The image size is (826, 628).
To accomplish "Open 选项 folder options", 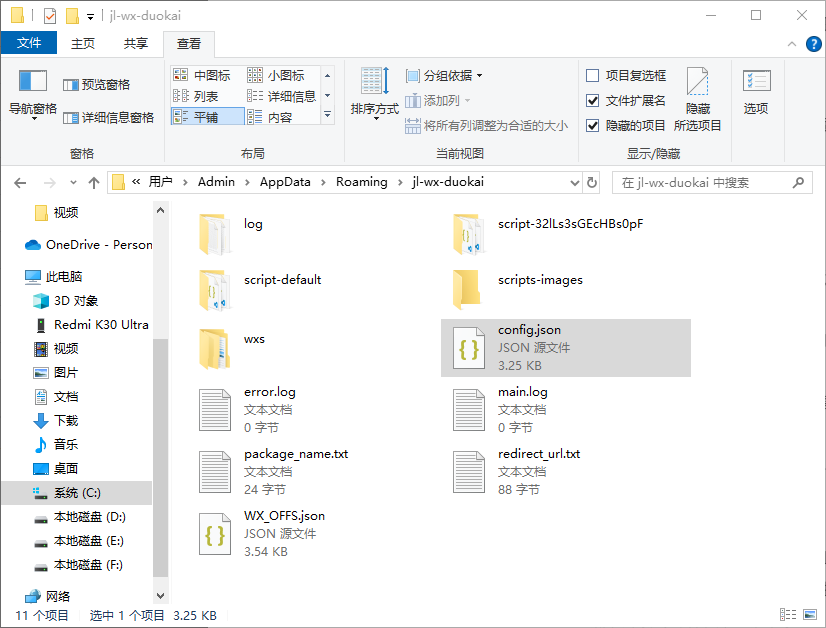I will coord(755,90).
